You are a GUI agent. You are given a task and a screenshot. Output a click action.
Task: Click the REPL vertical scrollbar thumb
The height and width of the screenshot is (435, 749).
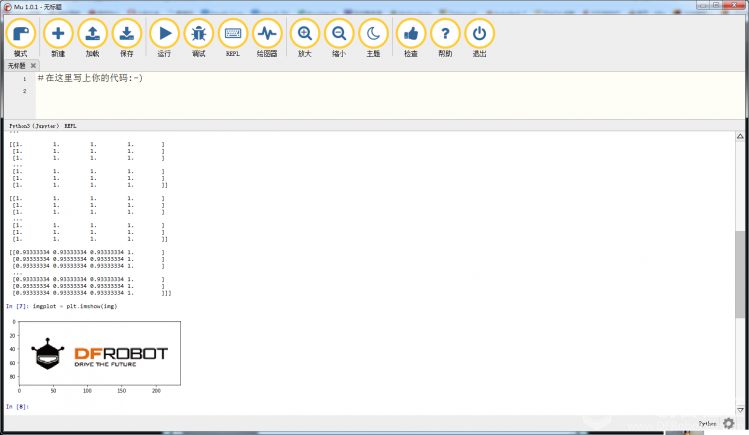pyautogui.click(x=740, y=275)
